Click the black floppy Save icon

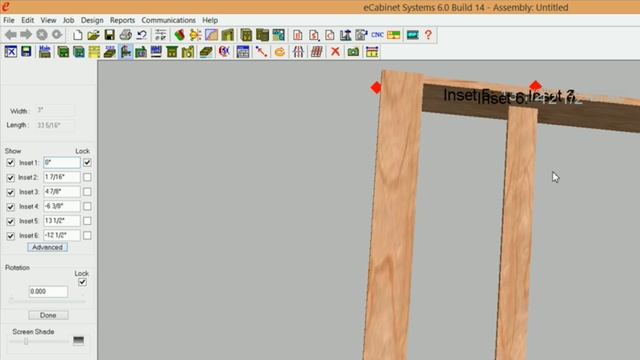tap(109, 35)
